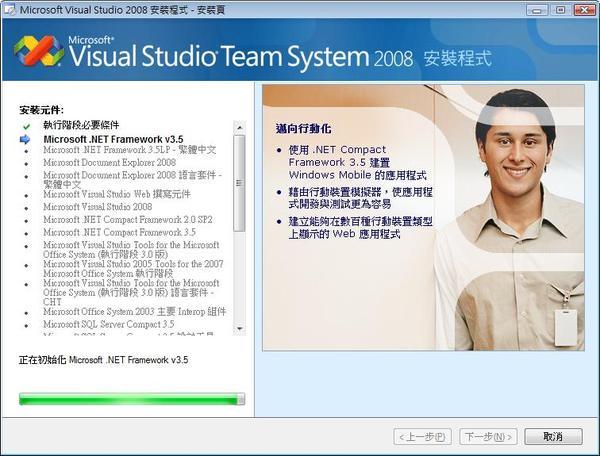Select Microsoft Document Explorer 2008 item
The image size is (600, 456).
[109, 163]
